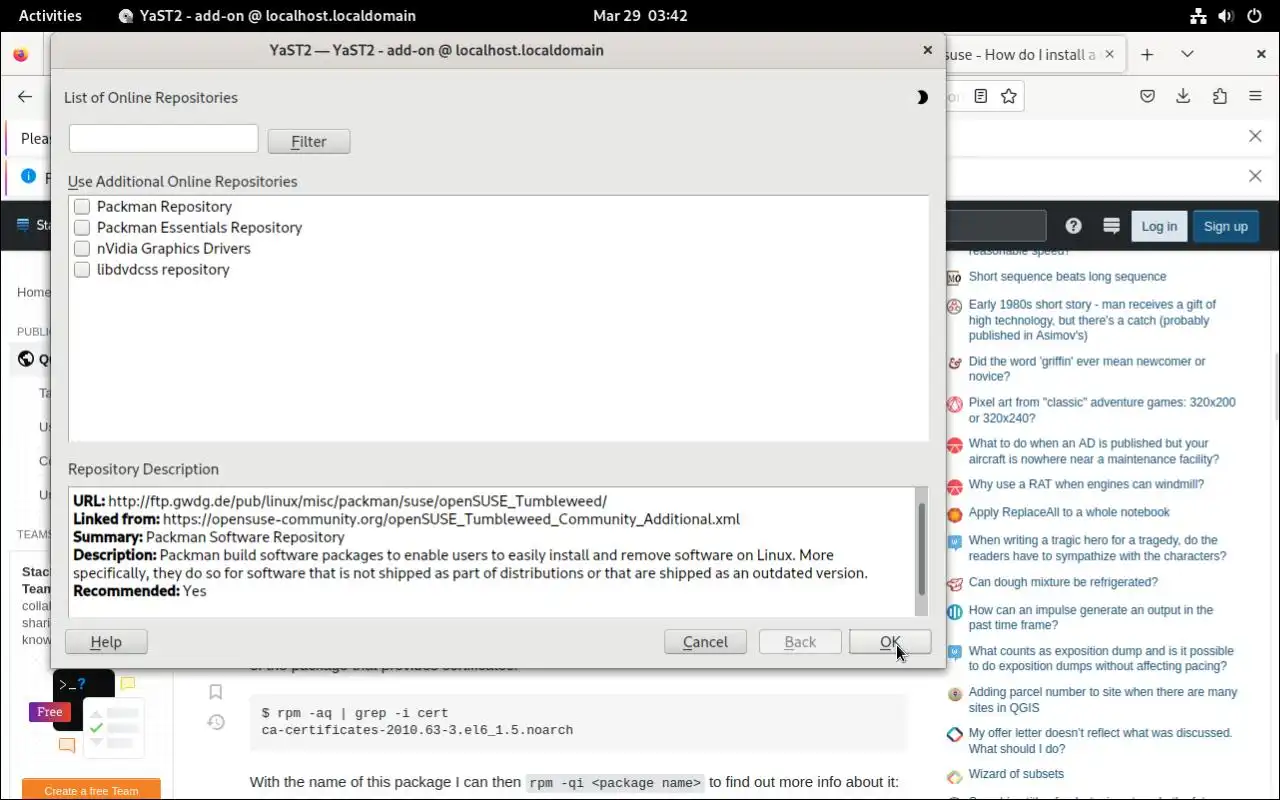
Task: Click the Log in button
Action: [1159, 226]
